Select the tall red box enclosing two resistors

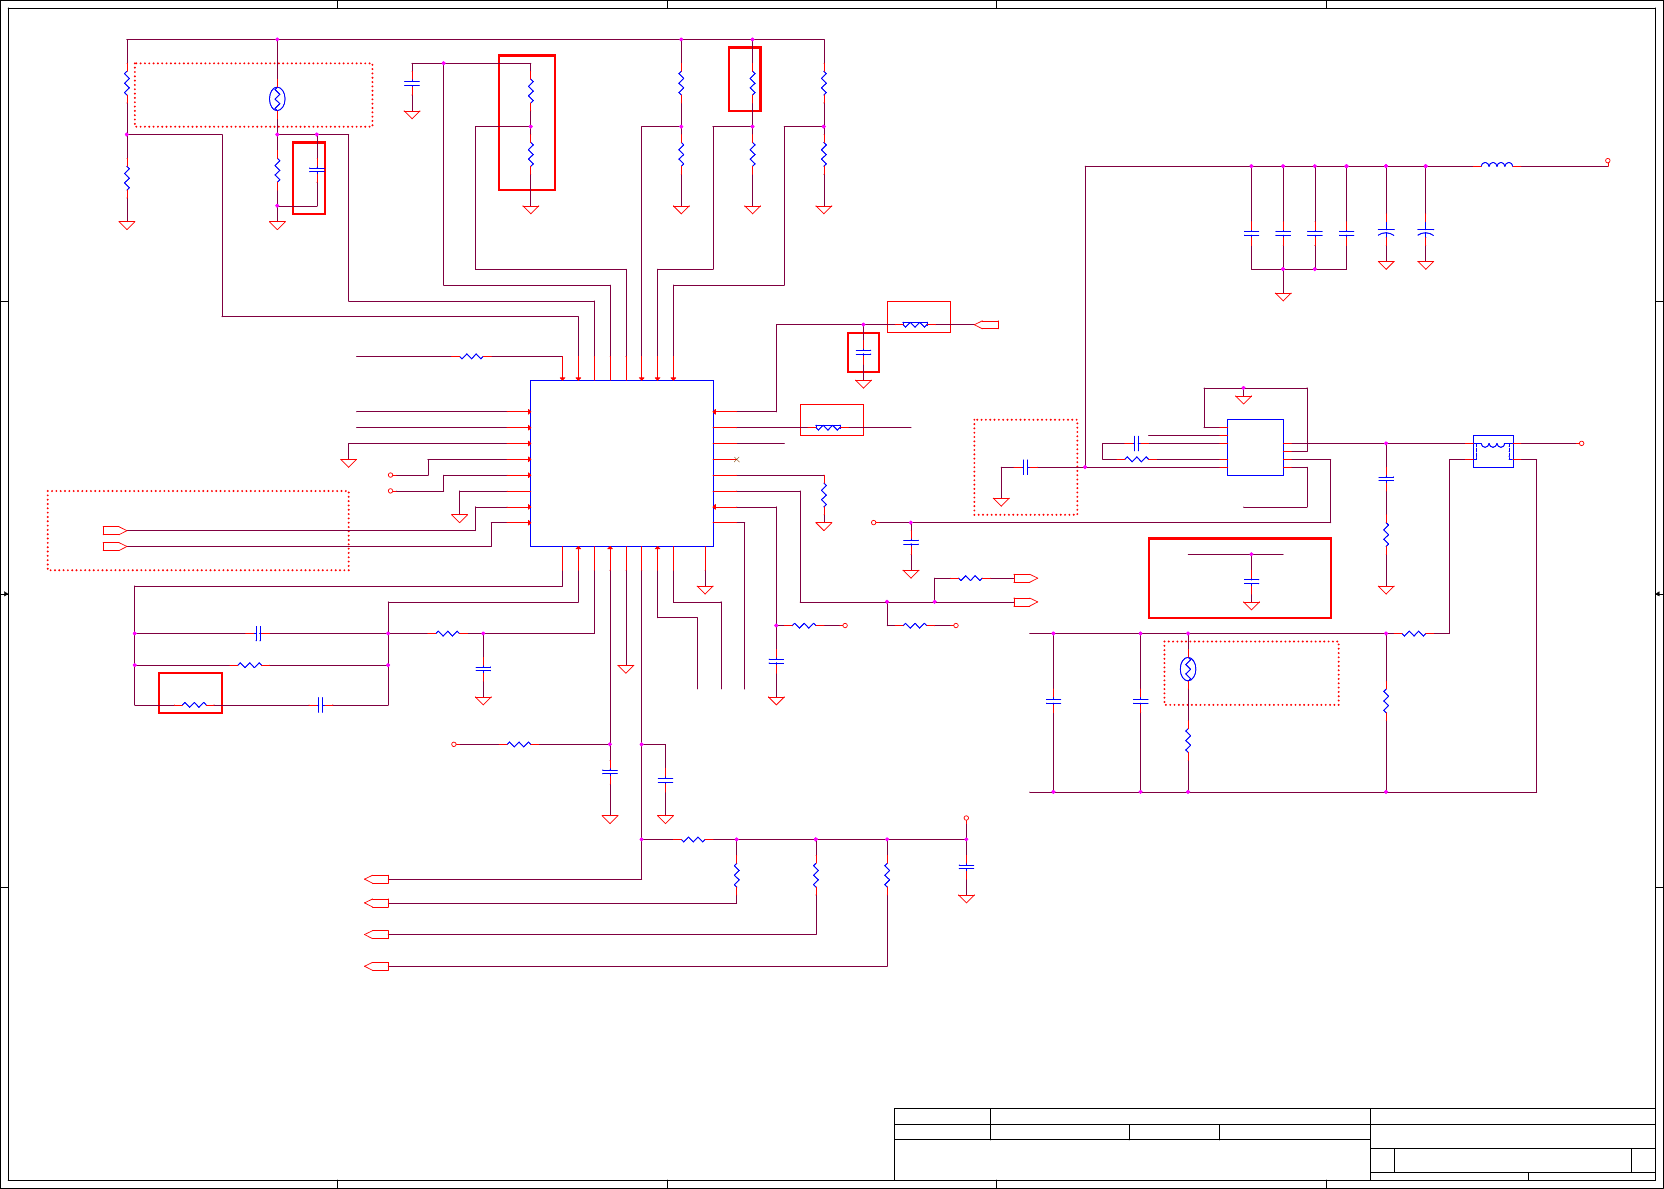click(x=527, y=122)
